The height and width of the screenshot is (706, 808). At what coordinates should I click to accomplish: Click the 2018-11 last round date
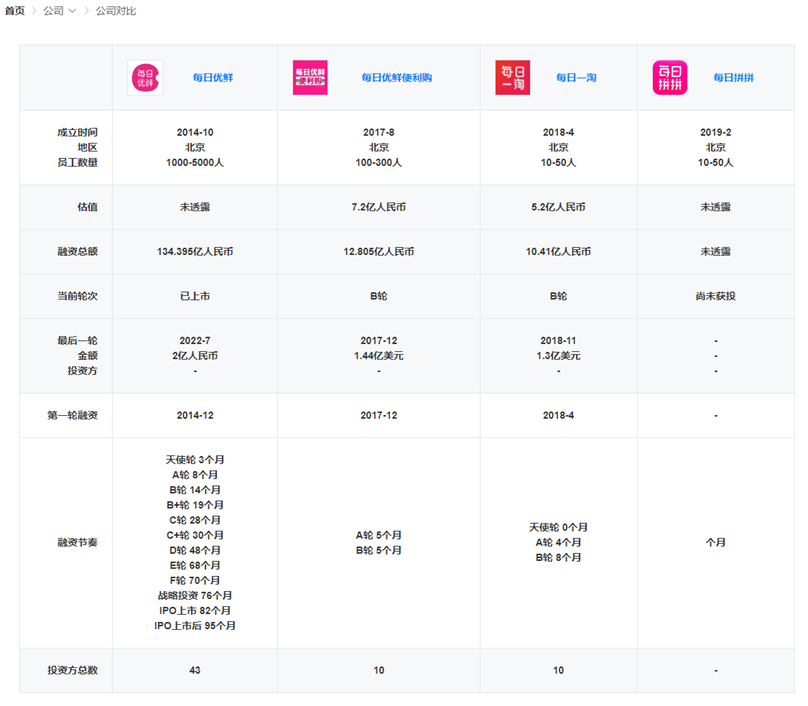tap(558, 341)
